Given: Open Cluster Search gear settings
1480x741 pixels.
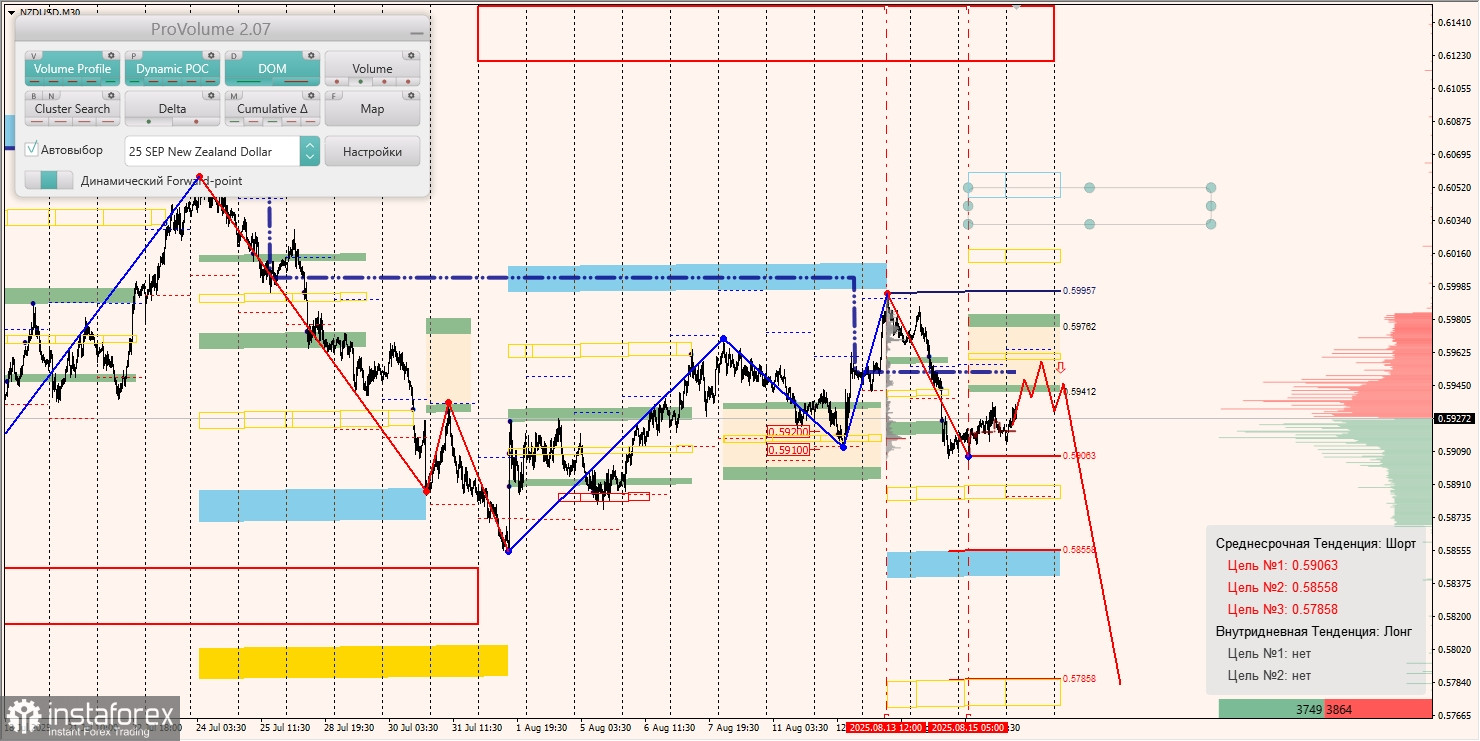Looking at the screenshot, I should click(111, 95).
